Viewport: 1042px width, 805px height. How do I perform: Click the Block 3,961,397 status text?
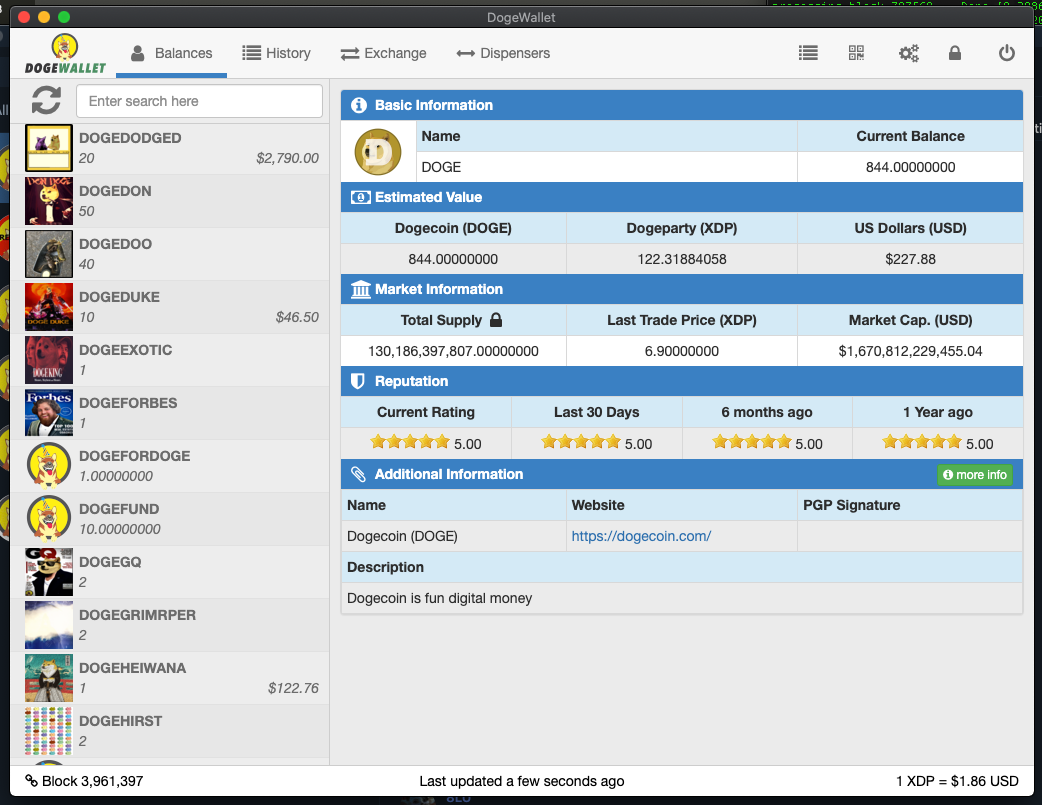click(92, 781)
